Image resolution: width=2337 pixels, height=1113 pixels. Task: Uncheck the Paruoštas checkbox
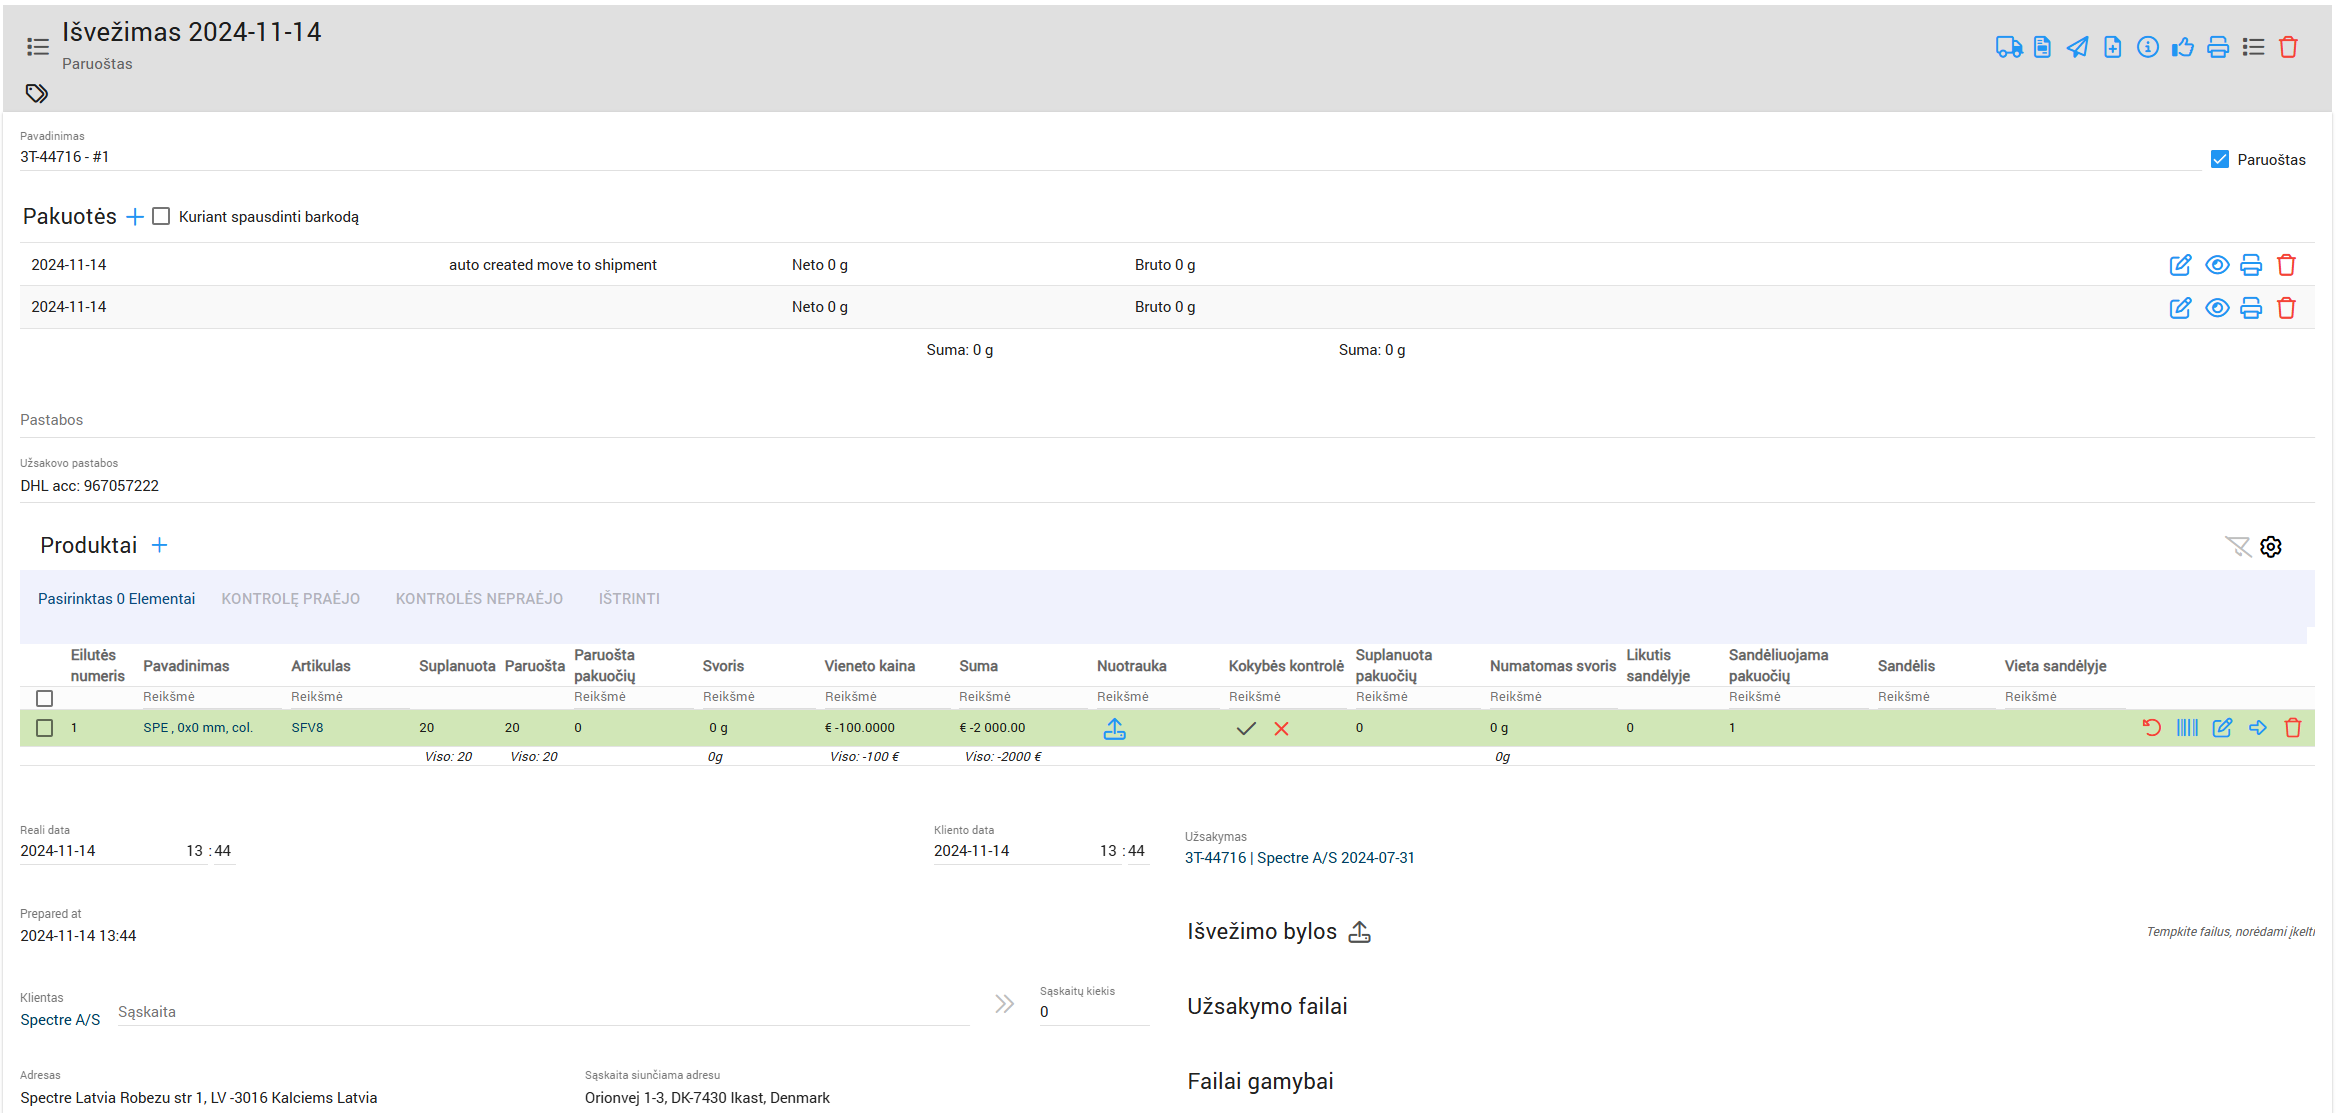click(x=2220, y=159)
